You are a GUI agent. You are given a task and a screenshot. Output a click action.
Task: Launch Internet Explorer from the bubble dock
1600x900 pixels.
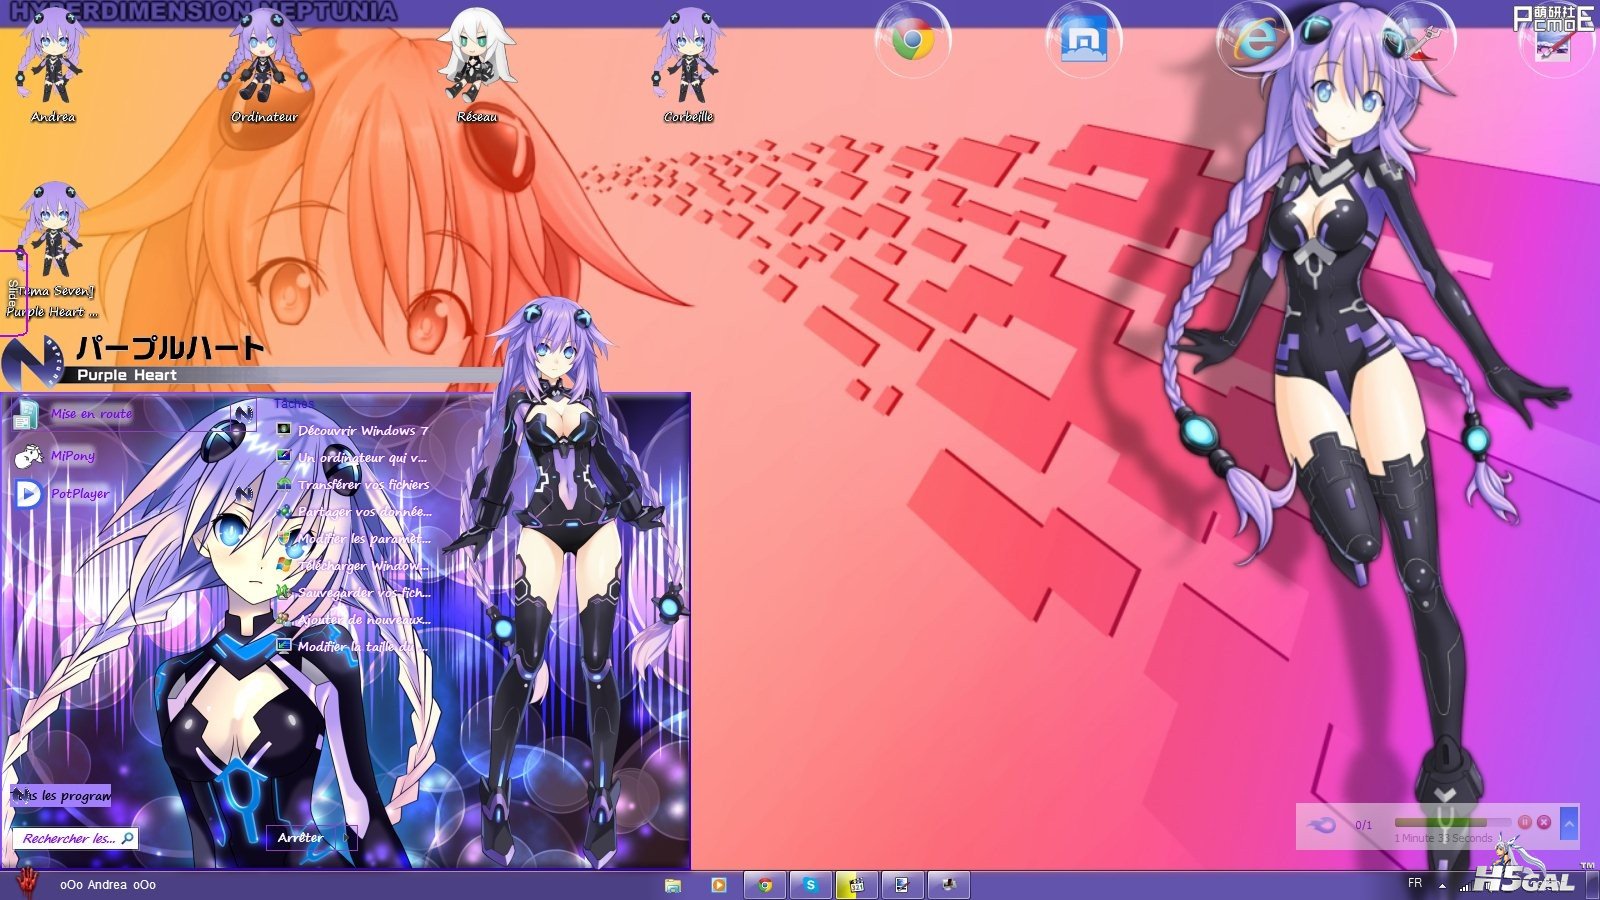[1254, 42]
